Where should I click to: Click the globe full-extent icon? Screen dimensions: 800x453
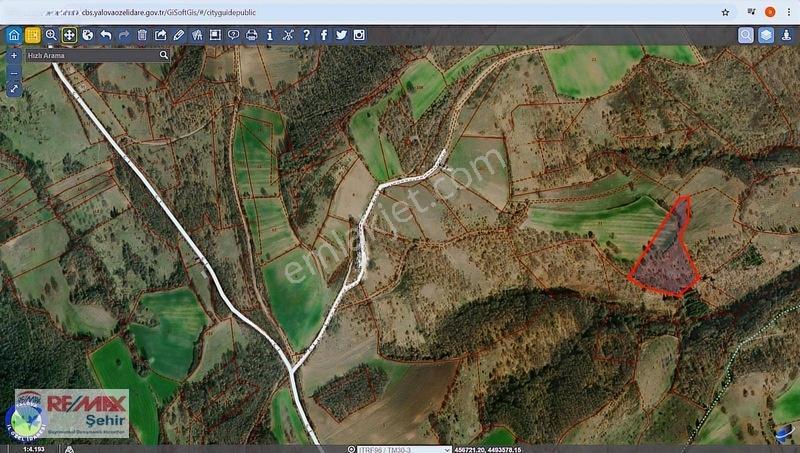click(88, 35)
